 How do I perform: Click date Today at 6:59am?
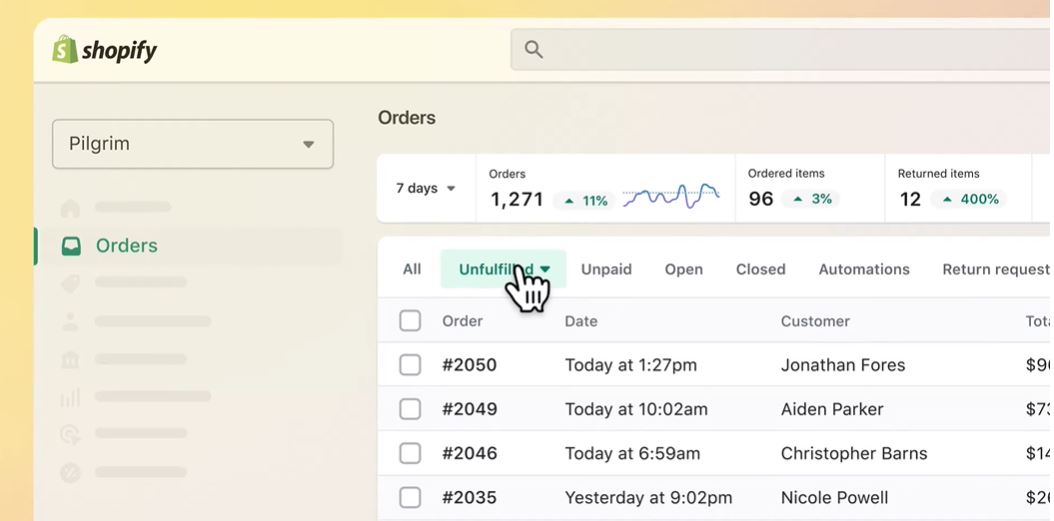(633, 453)
